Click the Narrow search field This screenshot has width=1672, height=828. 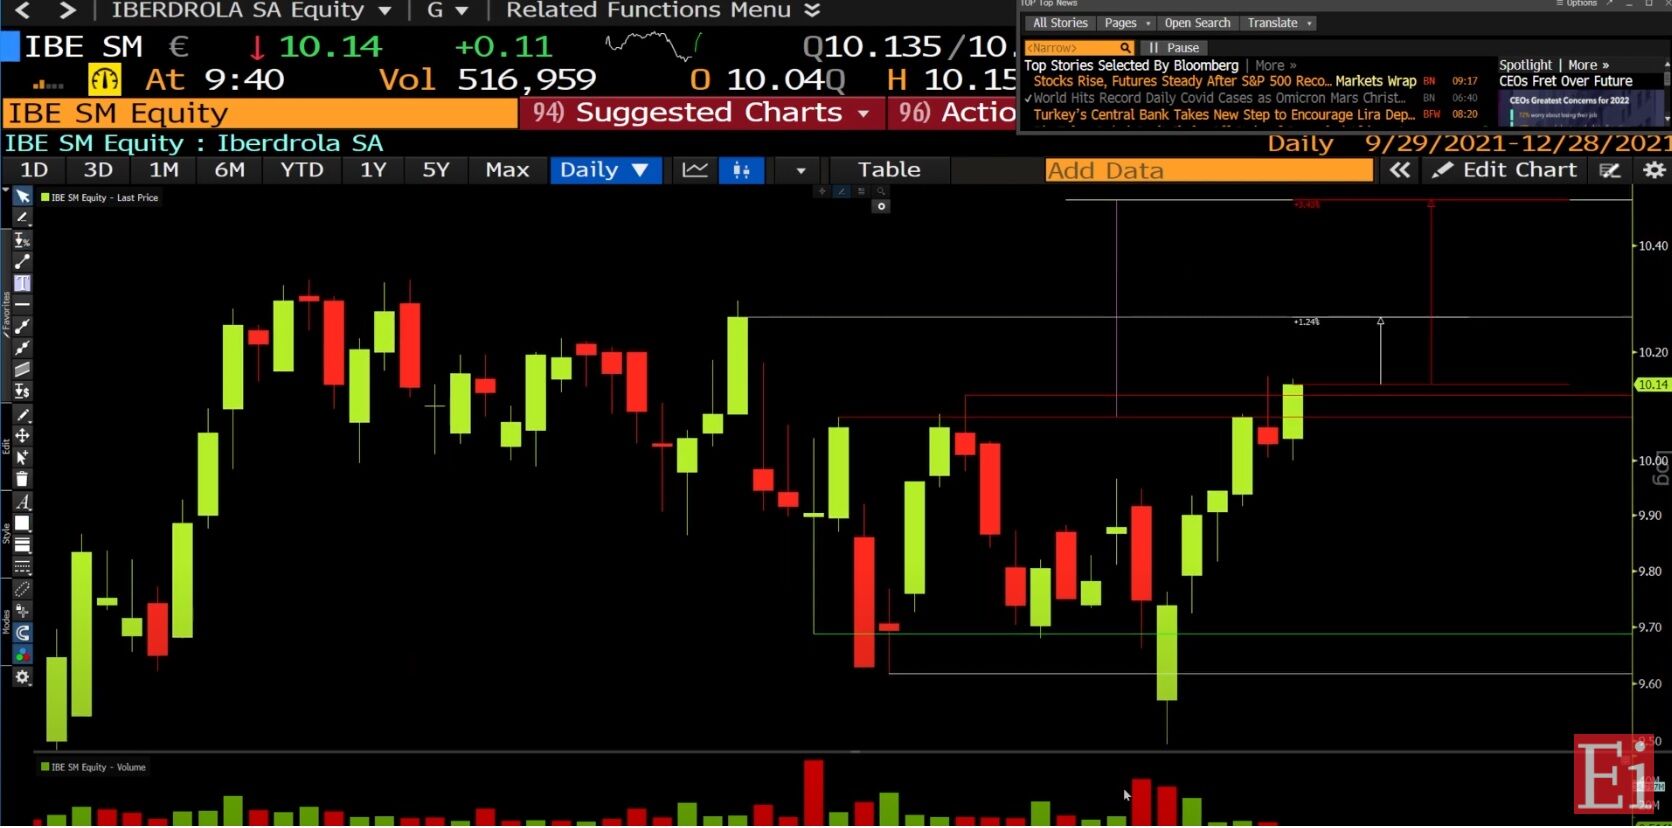click(1079, 48)
